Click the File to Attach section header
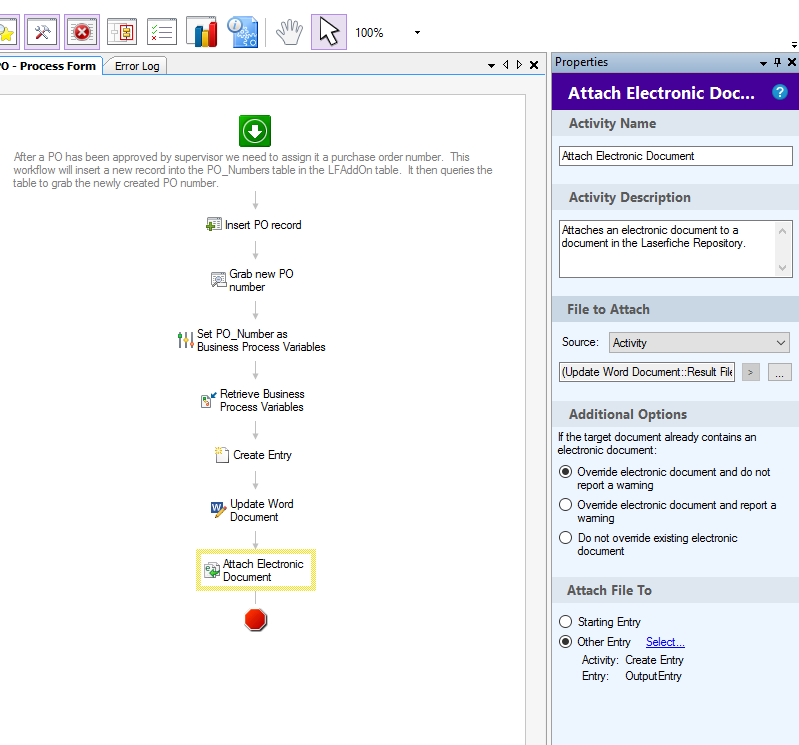Viewport: 799px width, 745px height. pos(676,309)
